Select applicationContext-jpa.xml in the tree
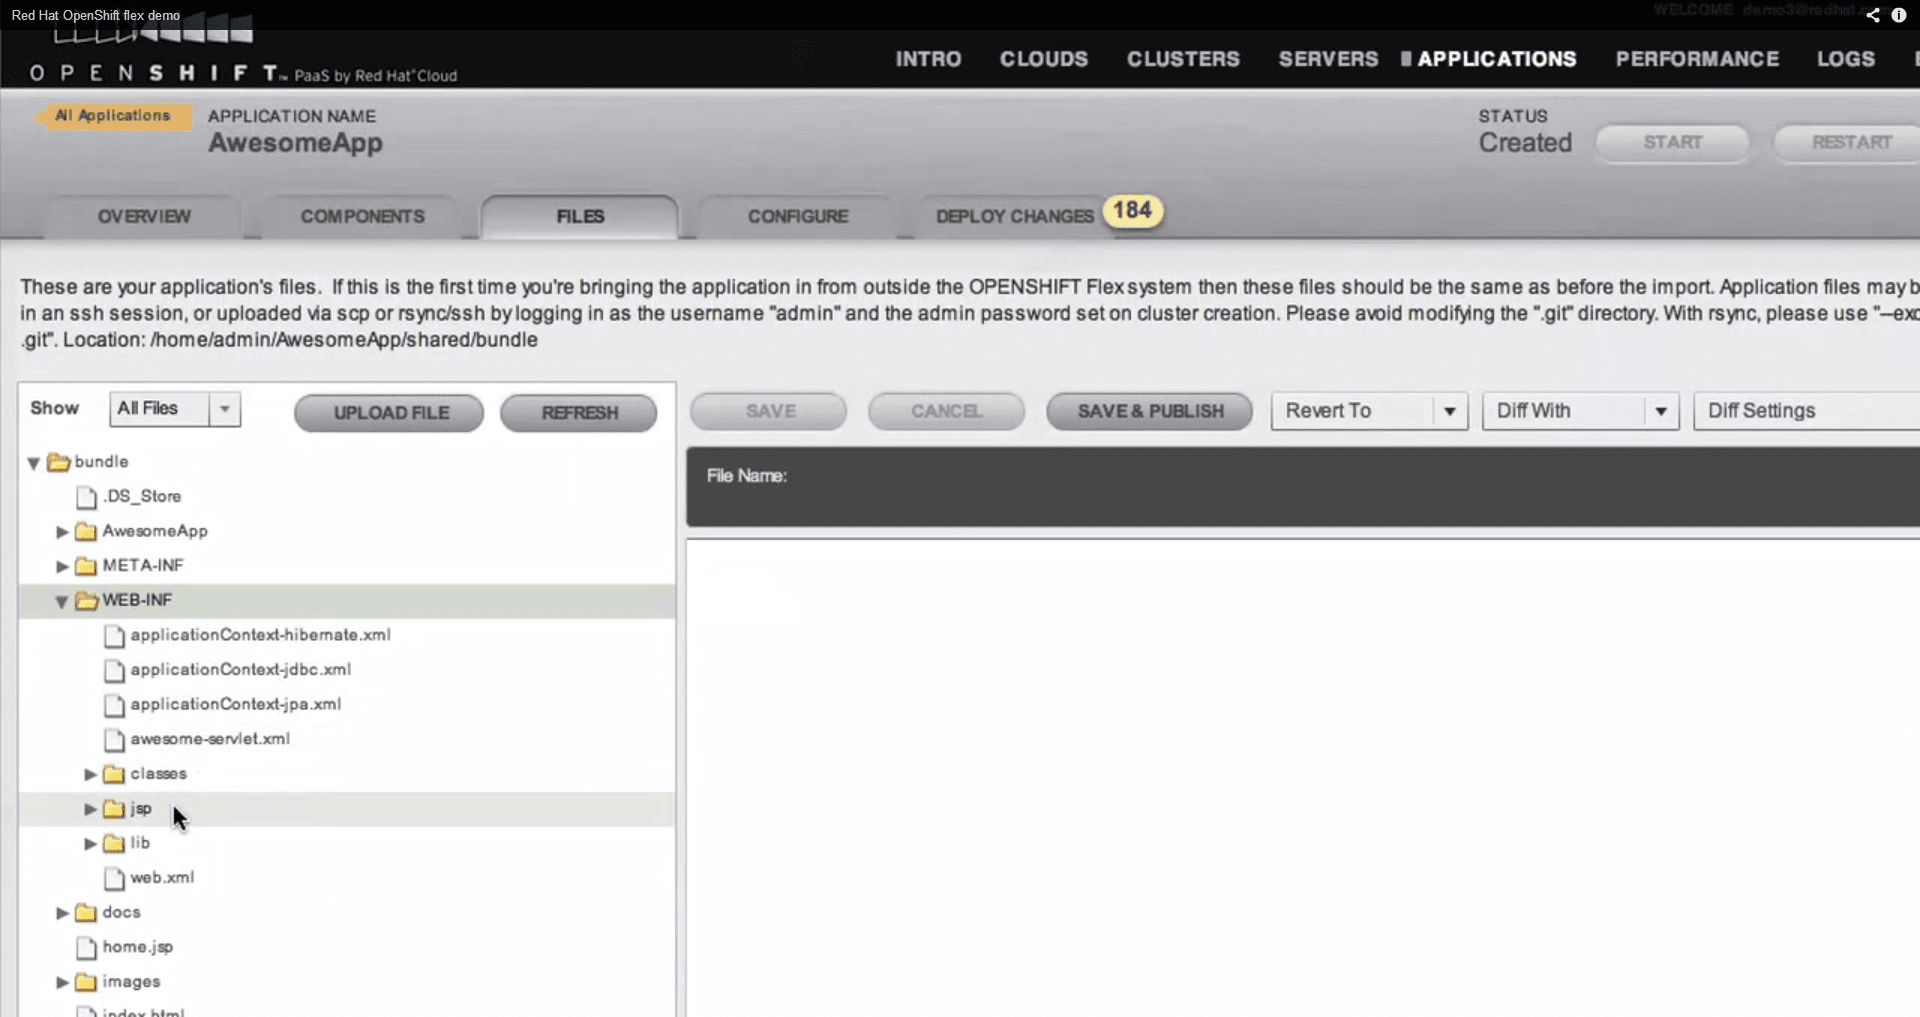Image resolution: width=1920 pixels, height=1017 pixels. click(x=236, y=704)
